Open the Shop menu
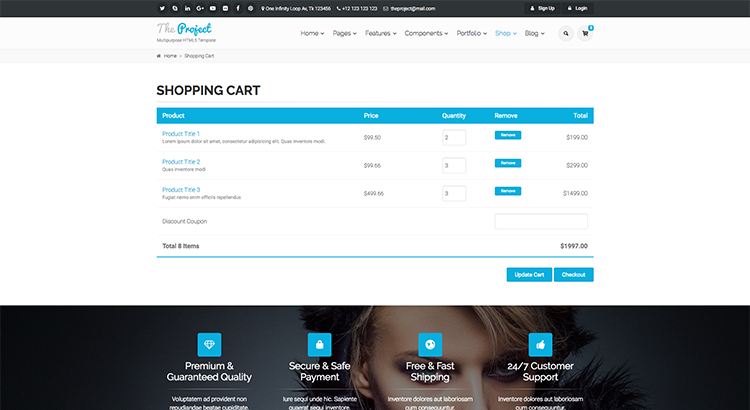 505,33
